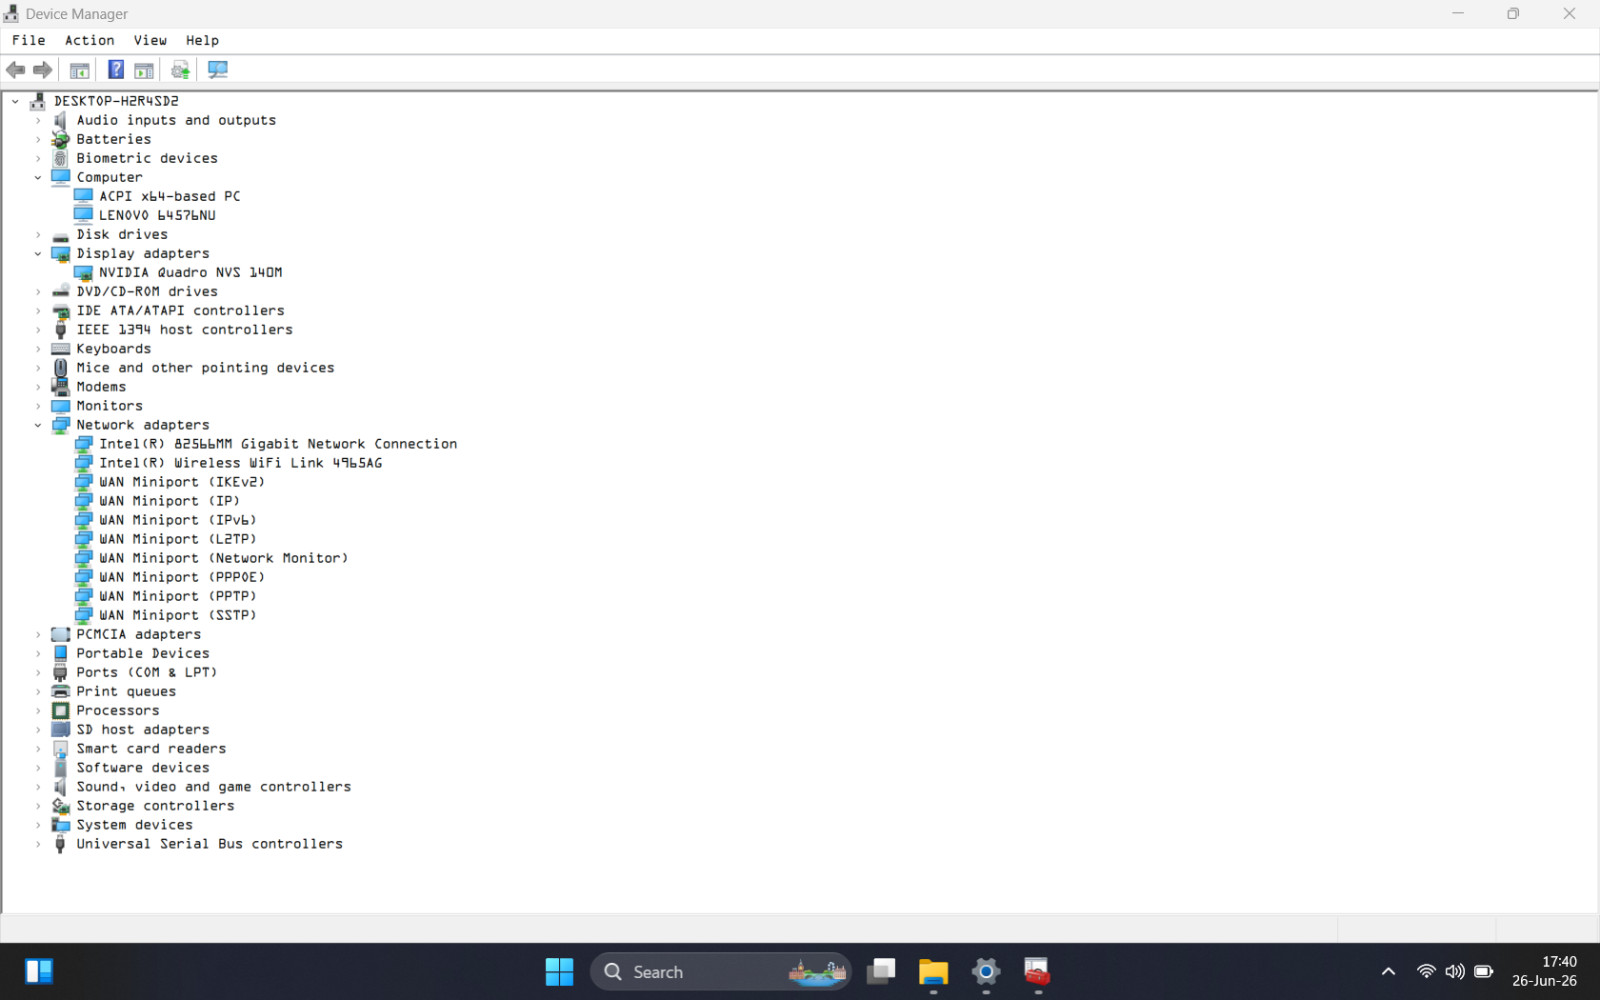Select Software devices category
The height and width of the screenshot is (1000, 1600).
pyautogui.click(x=143, y=768)
